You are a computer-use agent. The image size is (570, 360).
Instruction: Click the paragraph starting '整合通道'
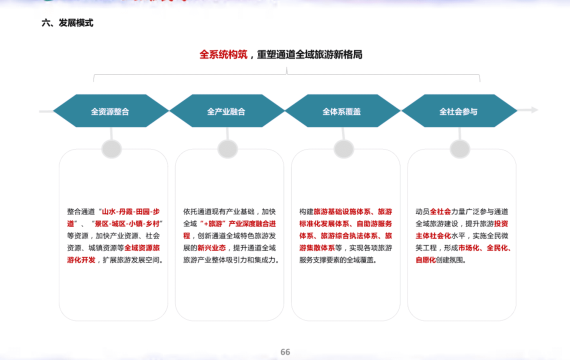coord(115,236)
